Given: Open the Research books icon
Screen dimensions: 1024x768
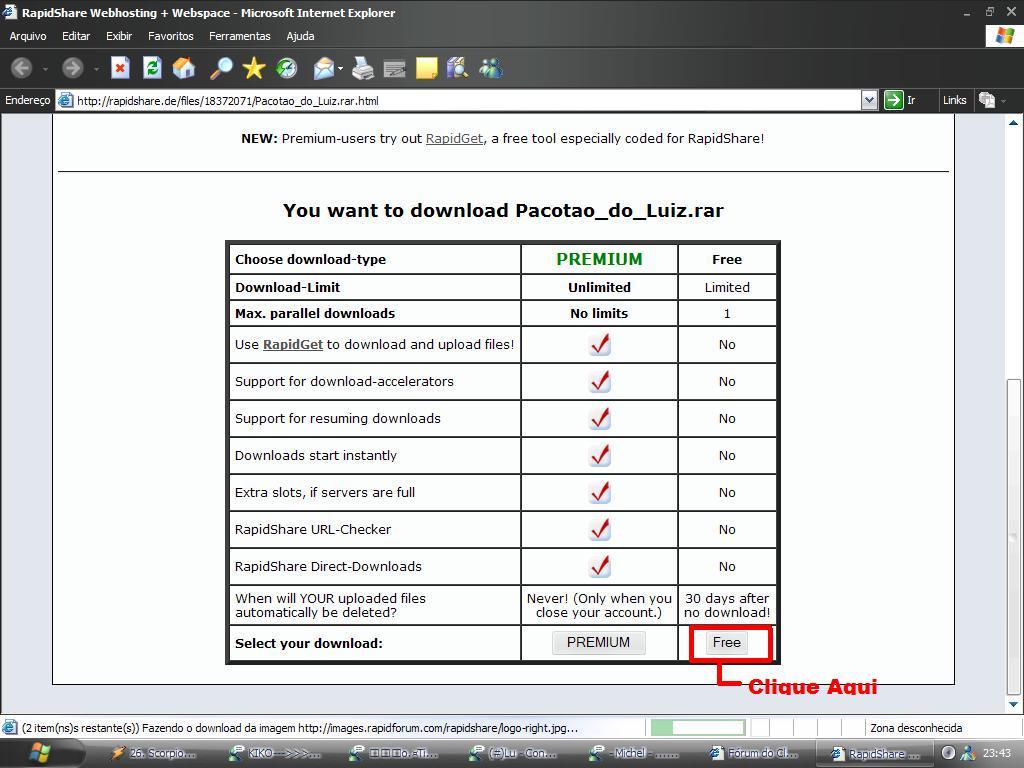Looking at the screenshot, I should 457,68.
